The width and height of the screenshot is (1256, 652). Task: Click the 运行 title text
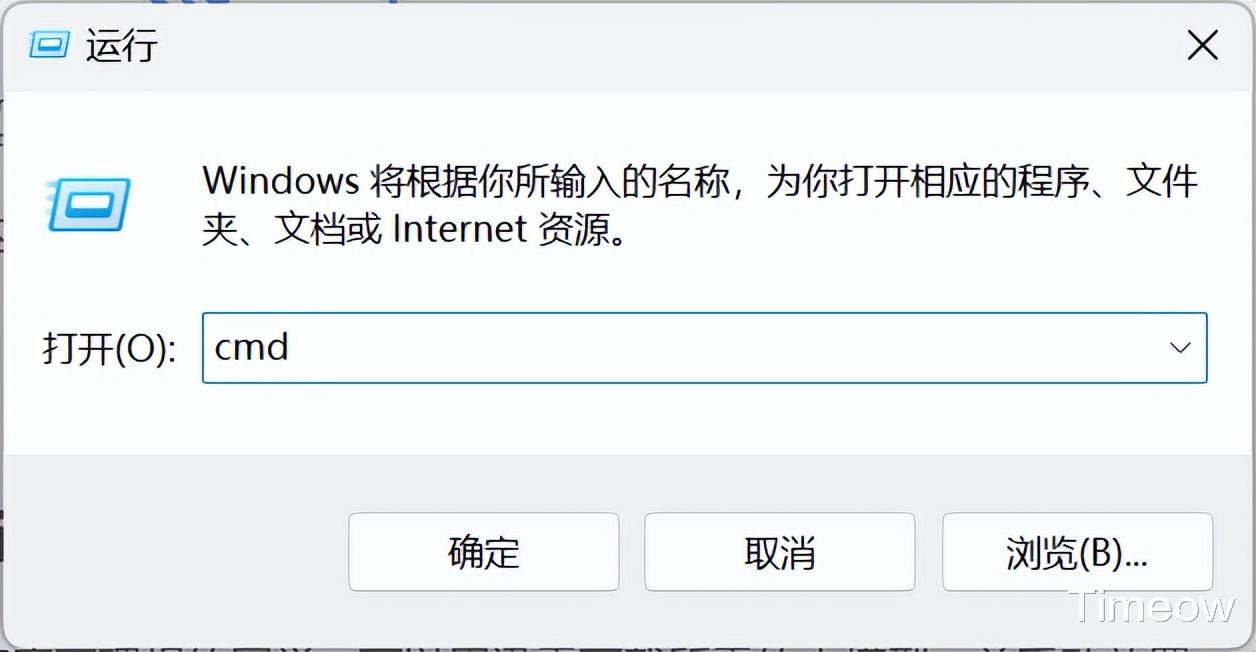click(122, 46)
